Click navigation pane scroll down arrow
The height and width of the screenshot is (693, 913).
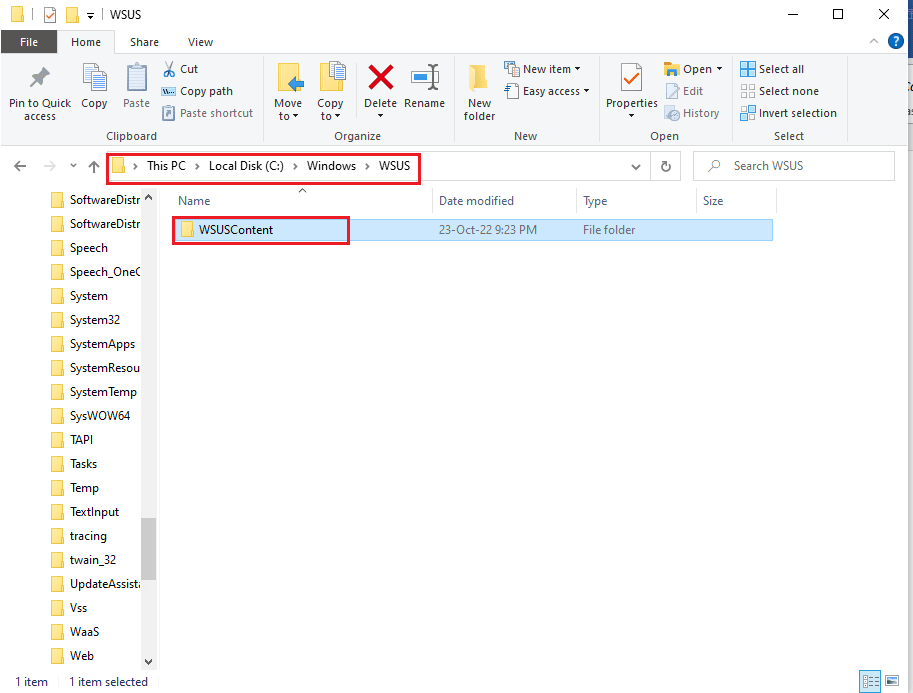tap(148, 662)
